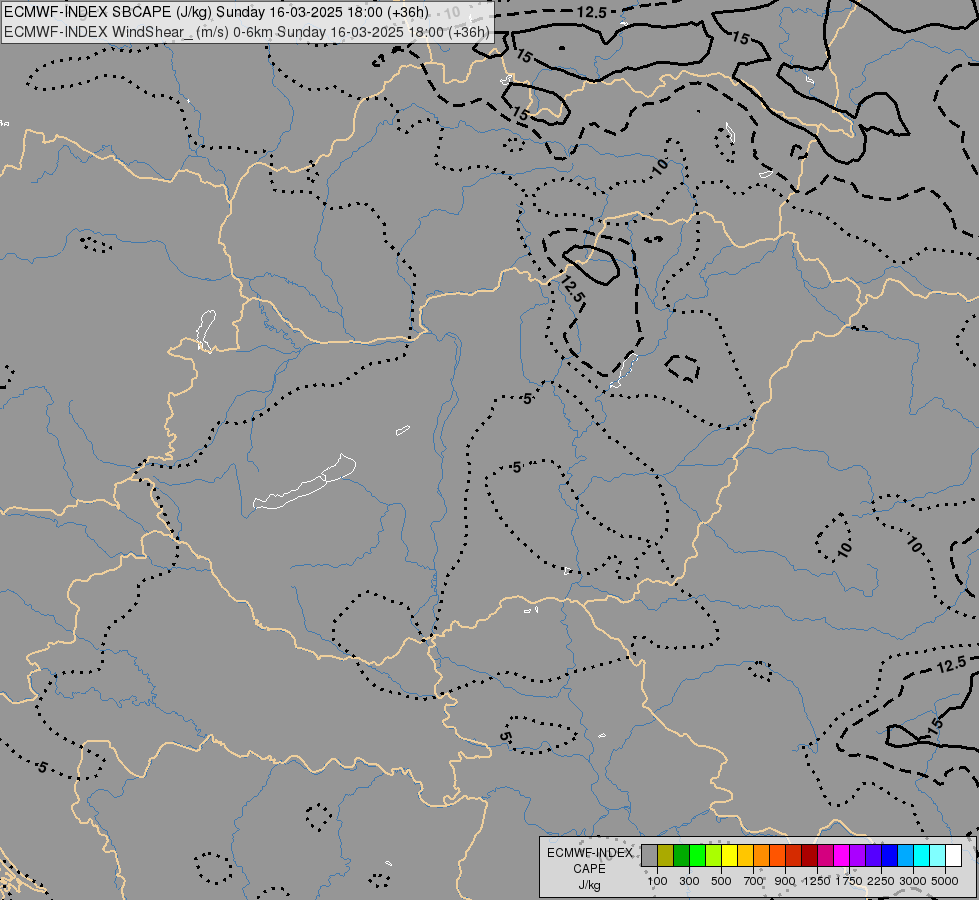Select the indigo swatch left of 2250 tick
The image size is (979, 900).
873,855
